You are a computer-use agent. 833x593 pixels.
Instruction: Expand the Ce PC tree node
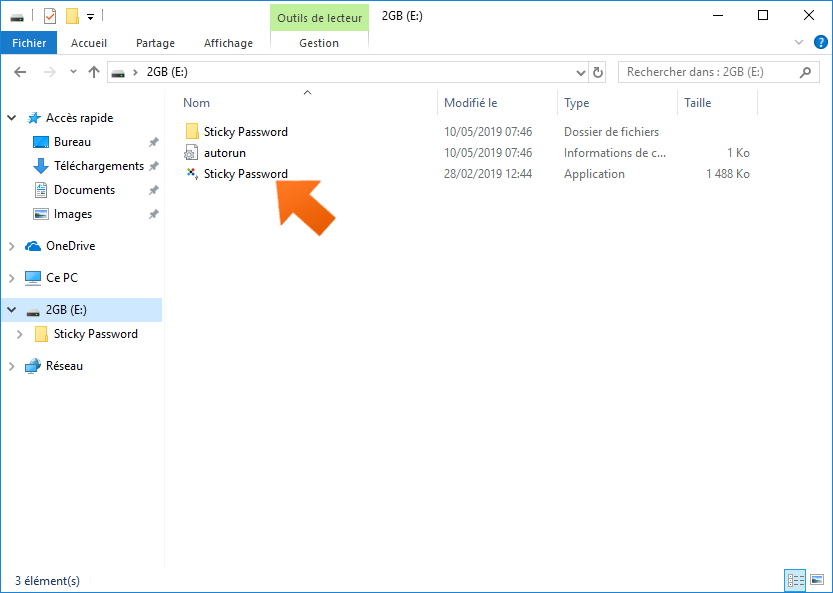(x=12, y=278)
